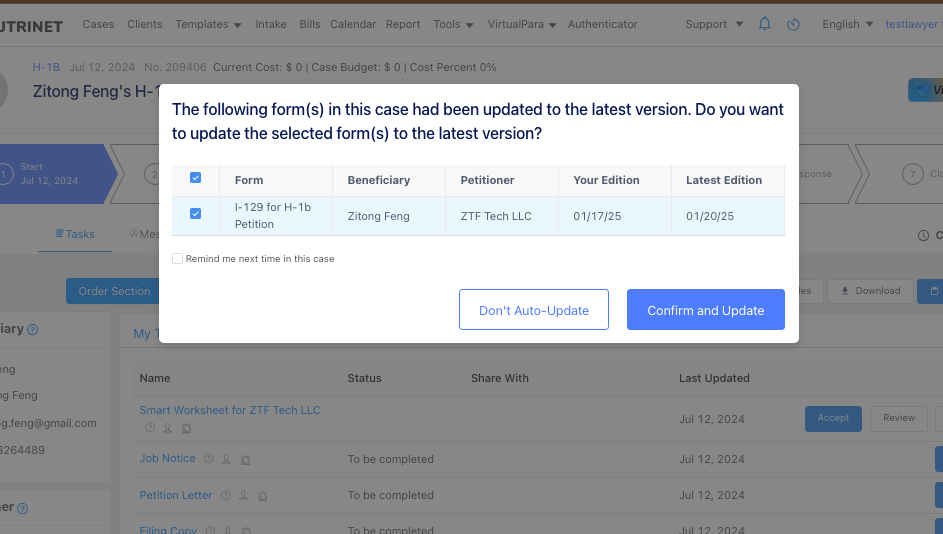Screen dimensions: 943x534
Task: Click alarm icon next to Job Notice
Action: (245, 459)
